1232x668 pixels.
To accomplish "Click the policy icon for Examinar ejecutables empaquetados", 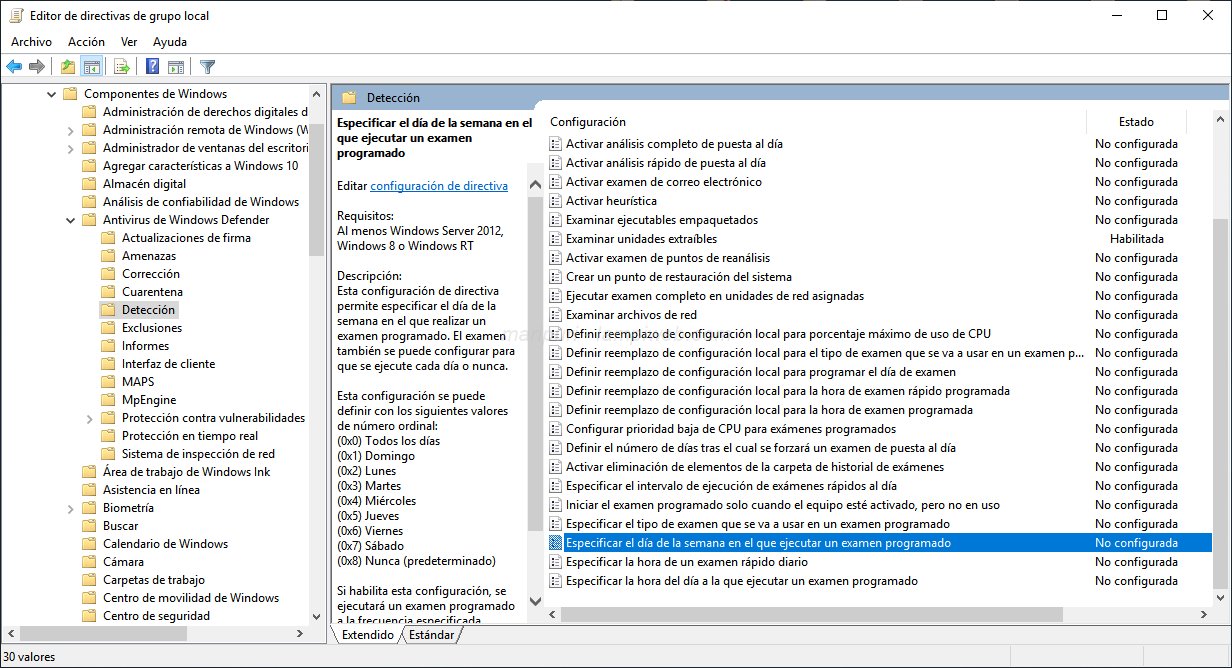I will tap(556, 220).
